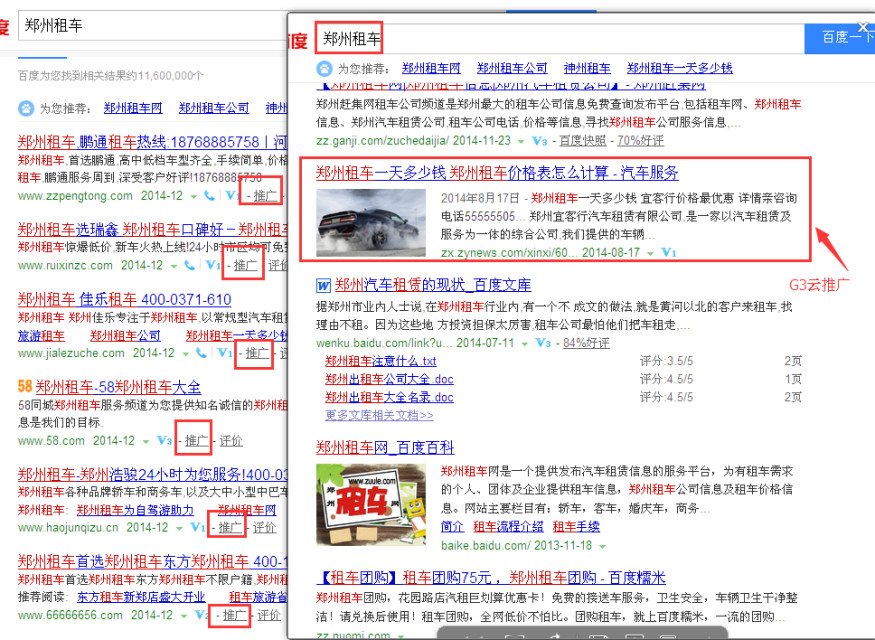Open 郑州租车-58郑州租车大全 result title

118,387
